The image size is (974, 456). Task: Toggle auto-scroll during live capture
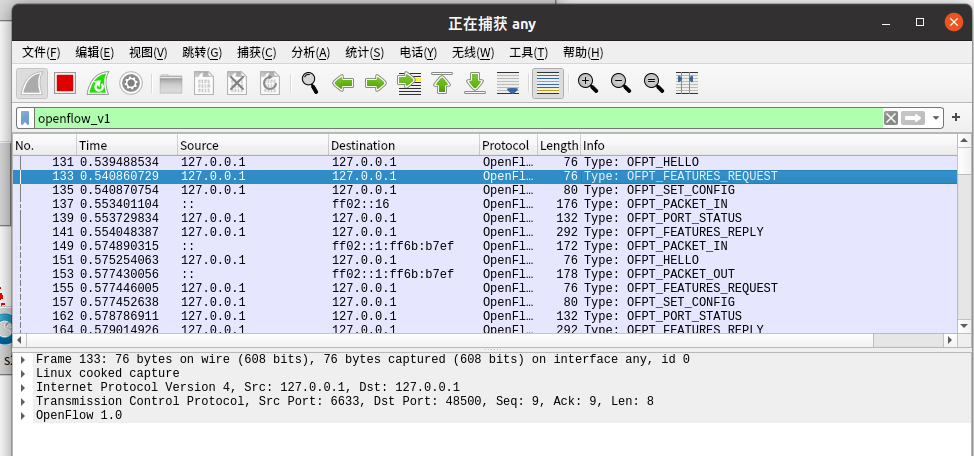point(508,83)
